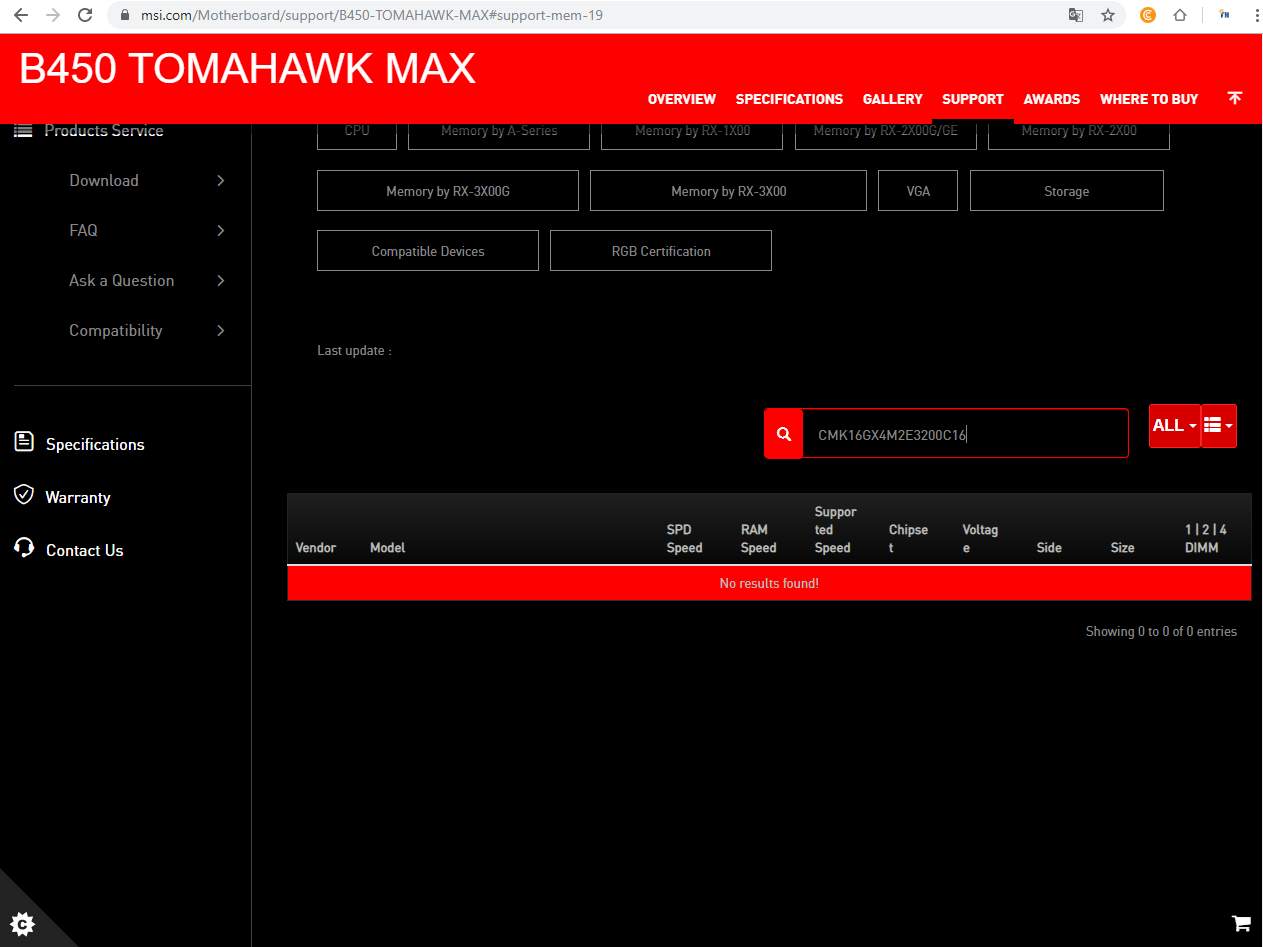Sort table by Side column
This screenshot has height=947, width=1263.
[x=1049, y=547]
